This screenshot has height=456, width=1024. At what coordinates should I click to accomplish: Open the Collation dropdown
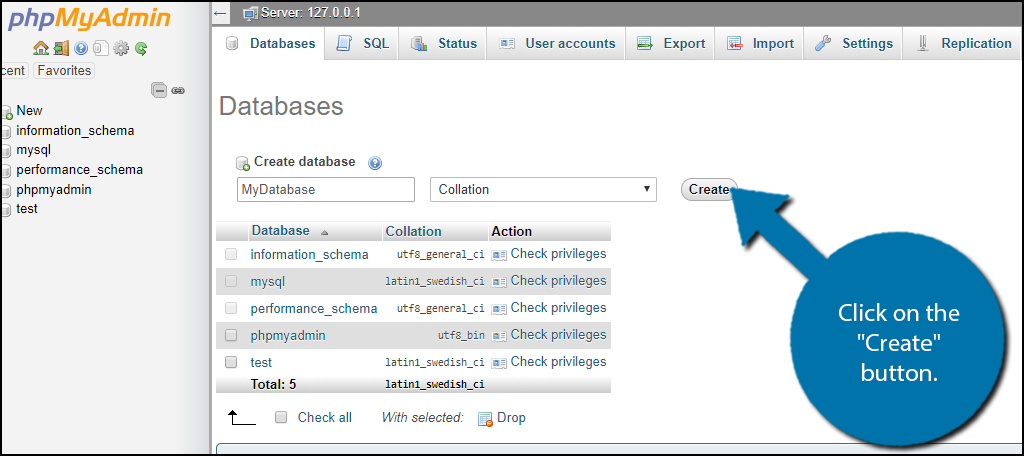(543, 189)
